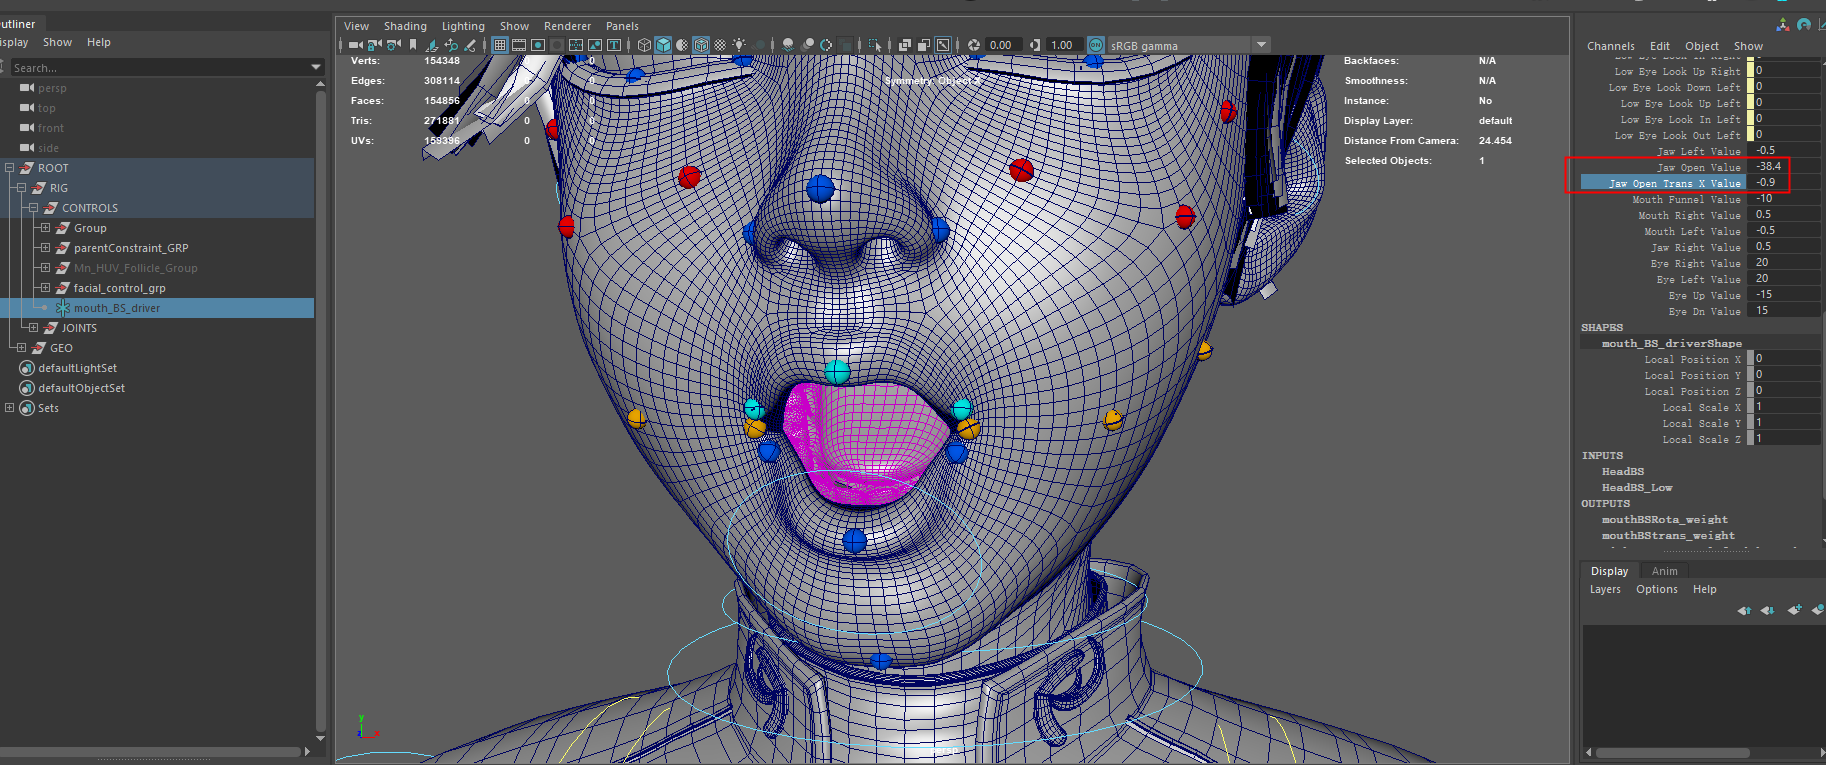Toggle the color management ON button
The height and width of the screenshot is (765, 1826).
(1096, 45)
